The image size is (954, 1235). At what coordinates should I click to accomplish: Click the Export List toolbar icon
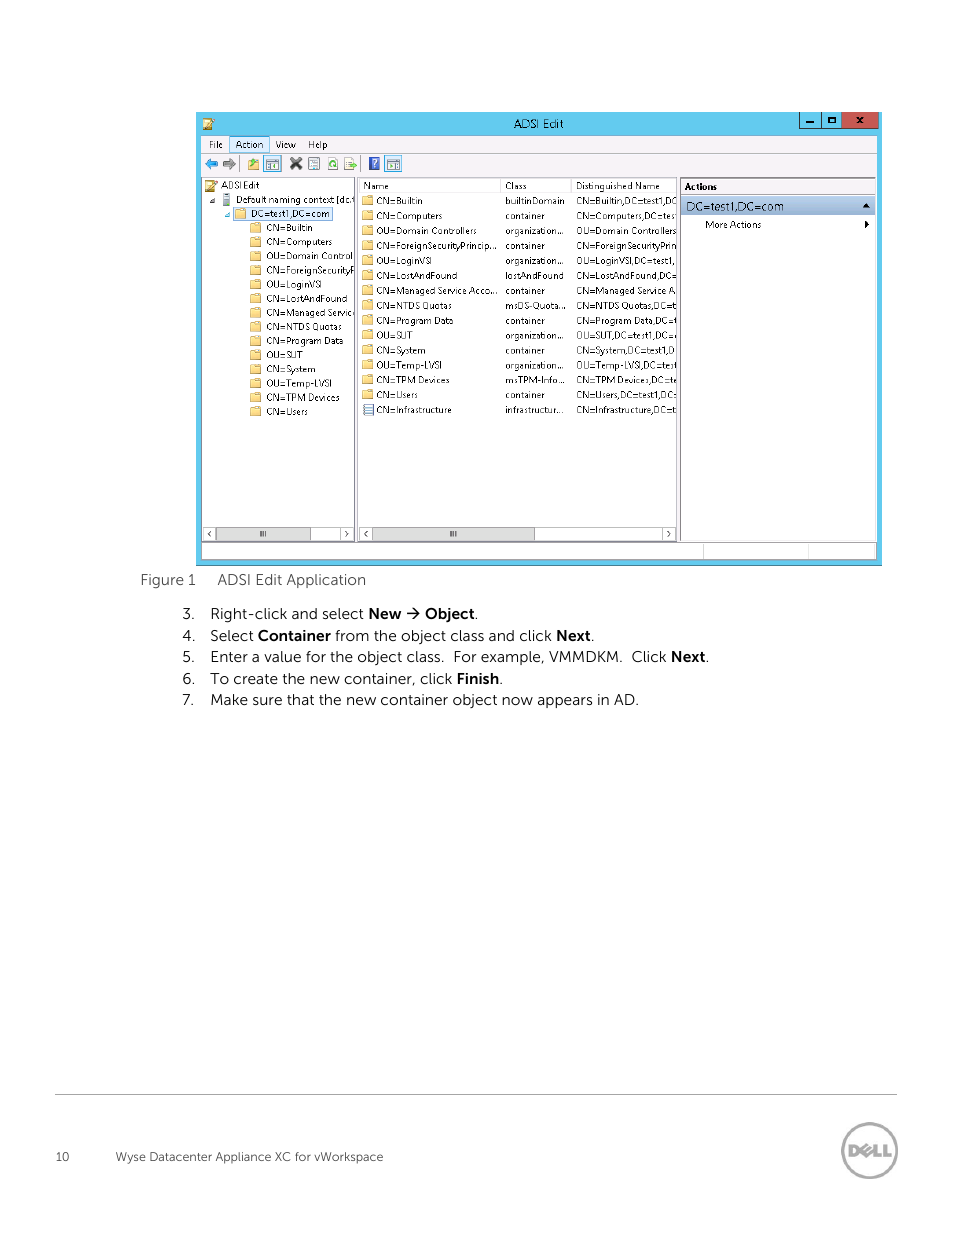click(x=350, y=164)
